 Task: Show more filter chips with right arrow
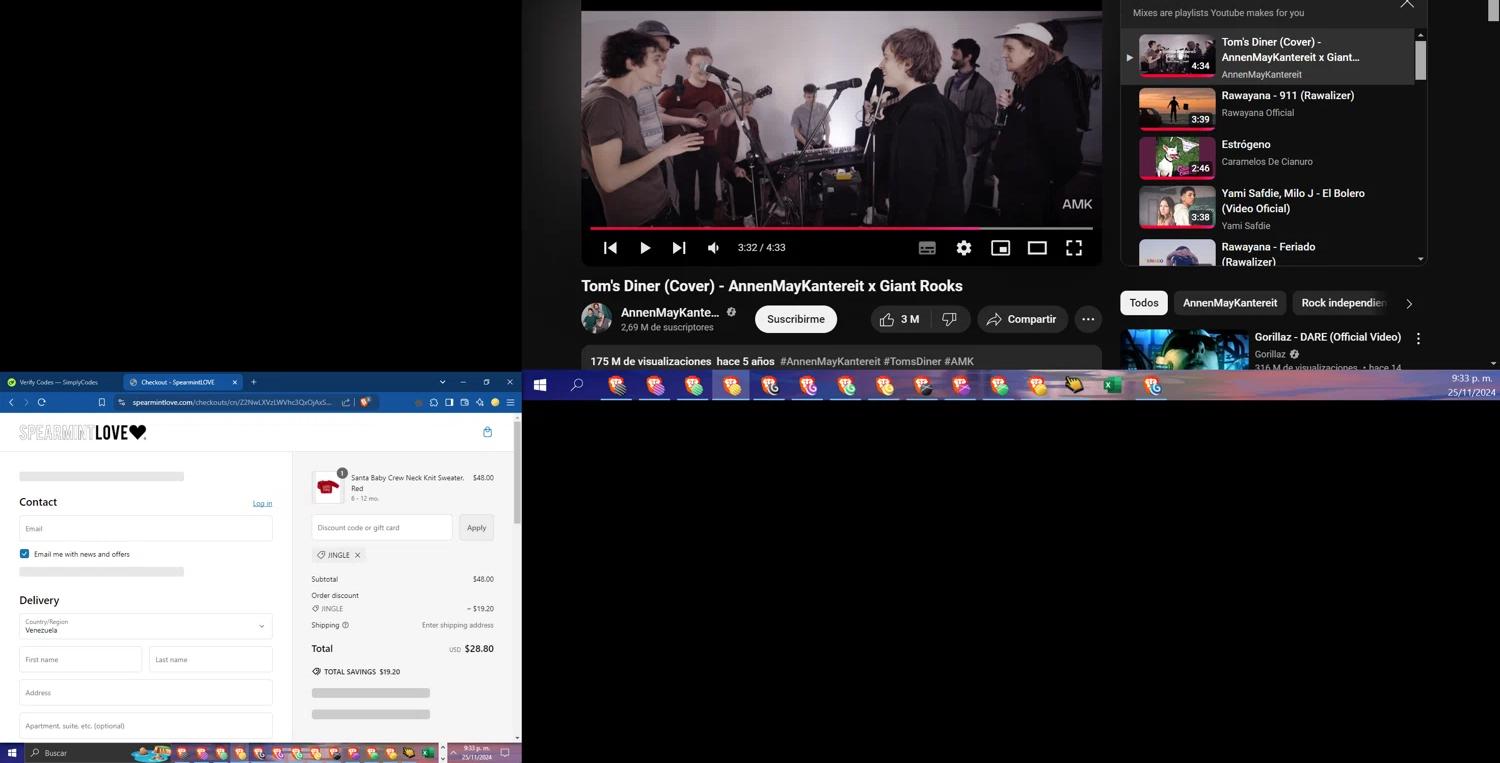[x=1409, y=303]
